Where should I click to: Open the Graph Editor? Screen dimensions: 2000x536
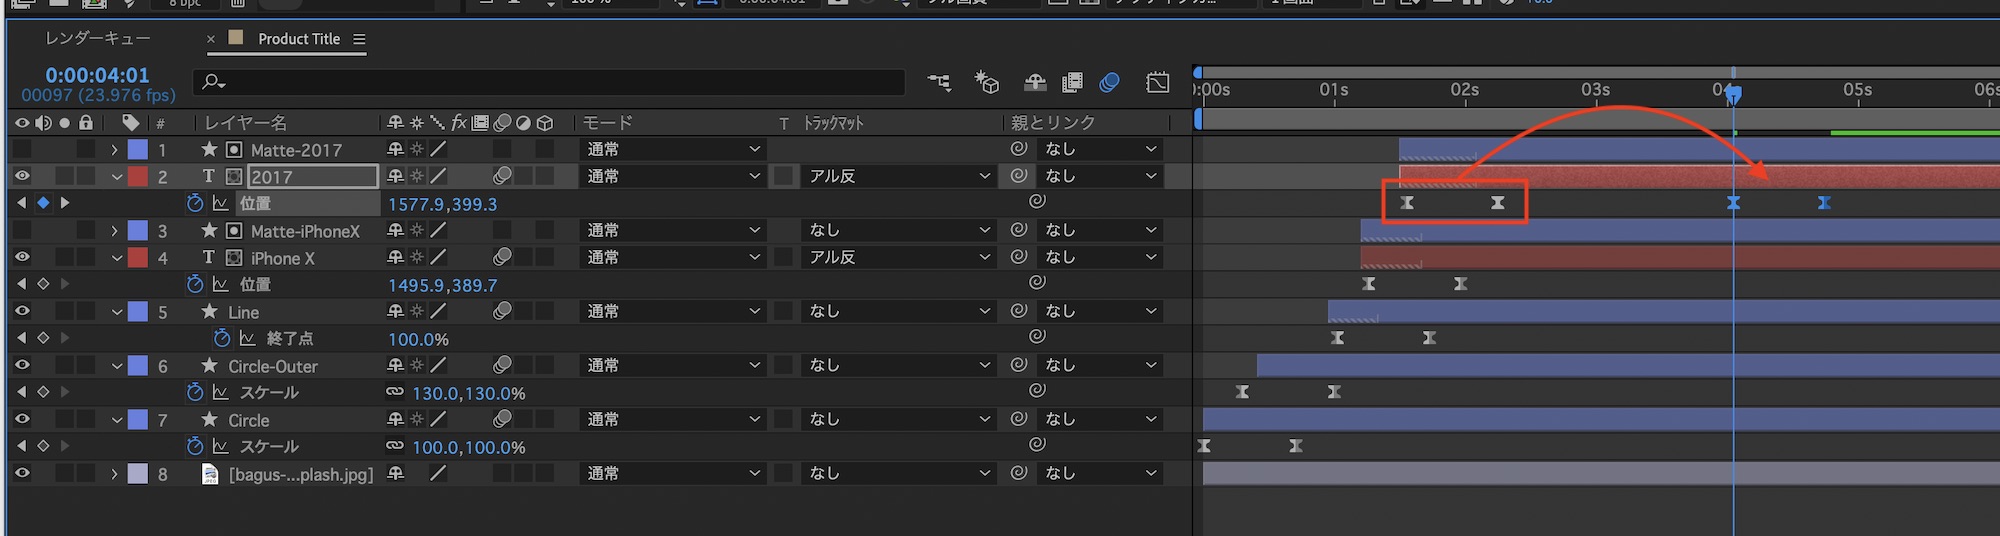(x=1158, y=83)
